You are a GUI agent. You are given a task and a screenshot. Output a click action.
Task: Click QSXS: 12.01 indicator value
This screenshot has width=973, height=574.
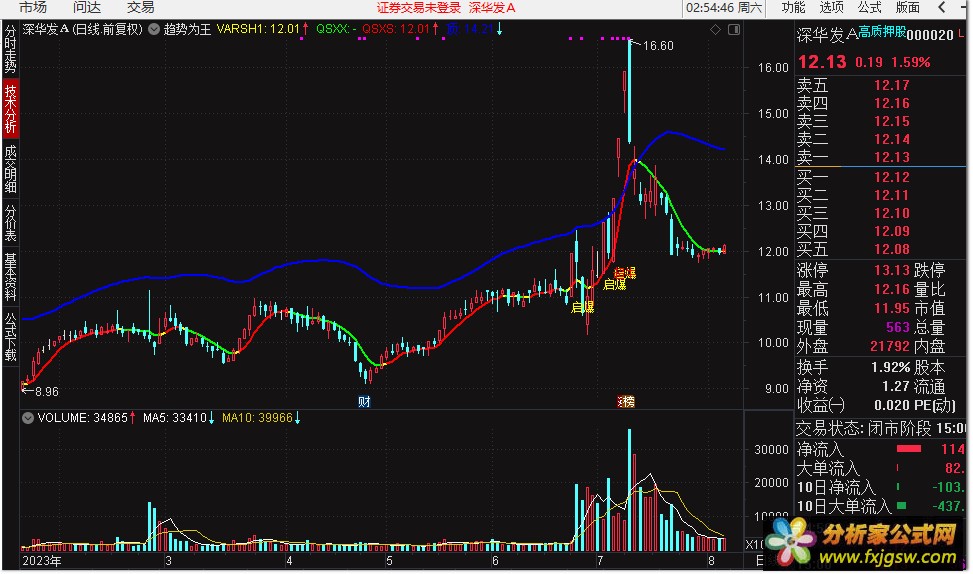click(x=396, y=29)
